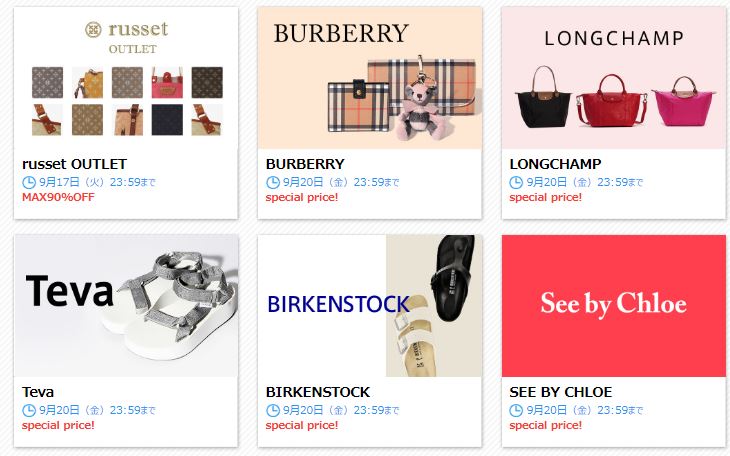Click the russet logo emblem in banner
This screenshot has width=730, height=456.
93,30
